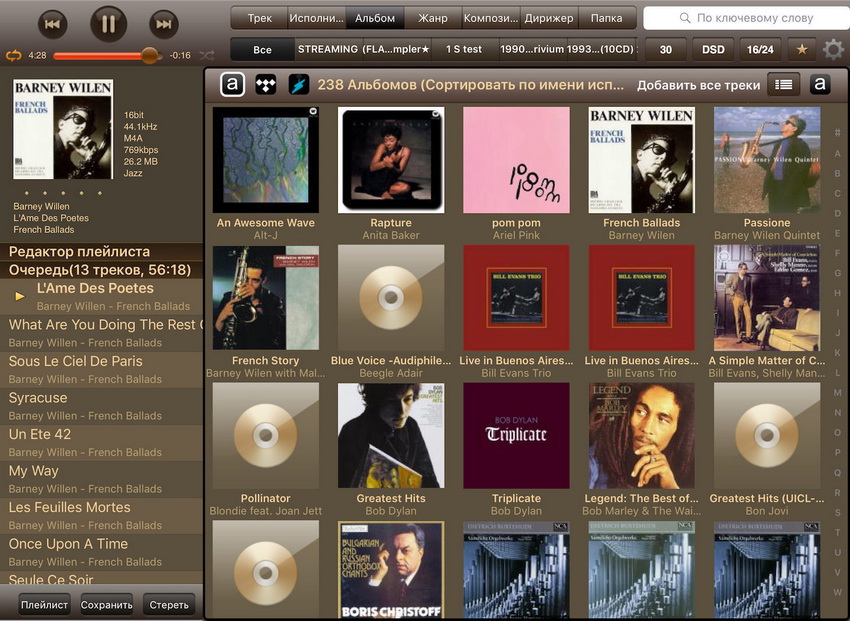
Task: Open the Passione album cover
Action: (767, 160)
